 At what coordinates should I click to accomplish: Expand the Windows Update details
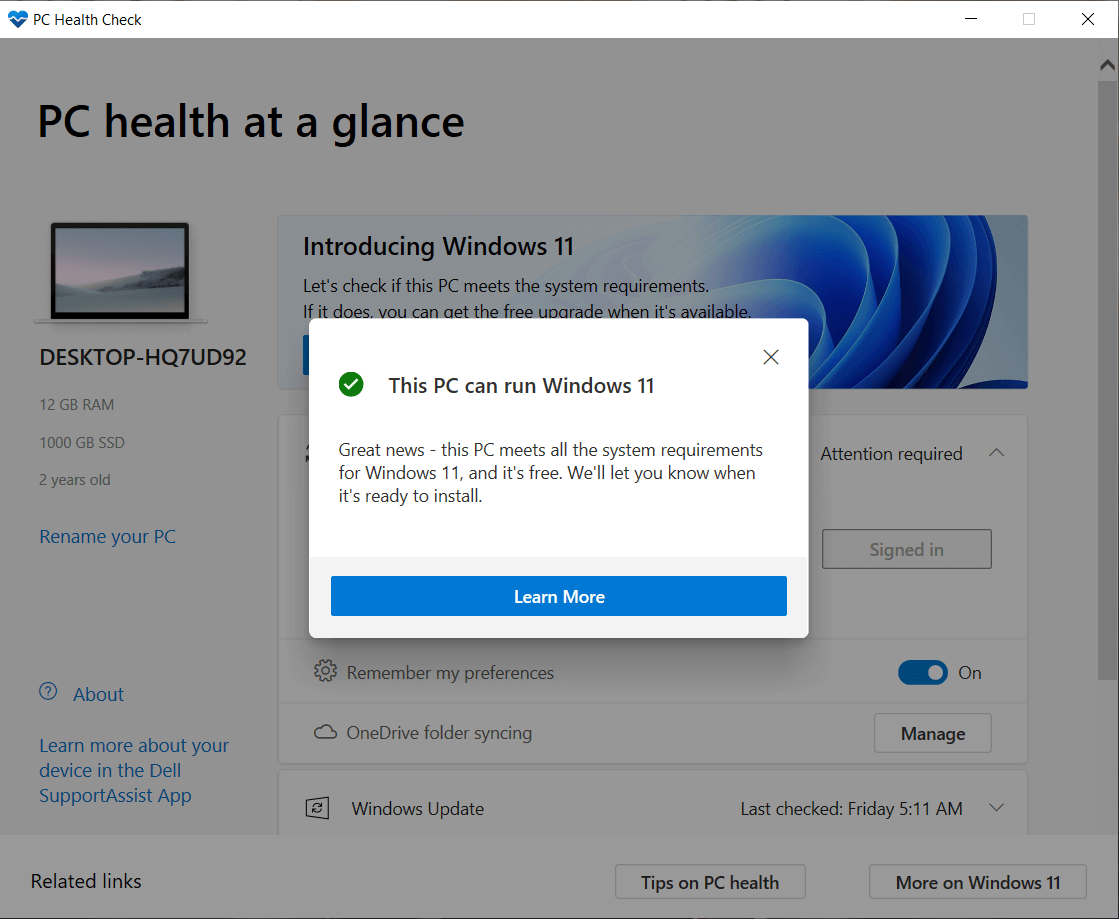click(996, 807)
